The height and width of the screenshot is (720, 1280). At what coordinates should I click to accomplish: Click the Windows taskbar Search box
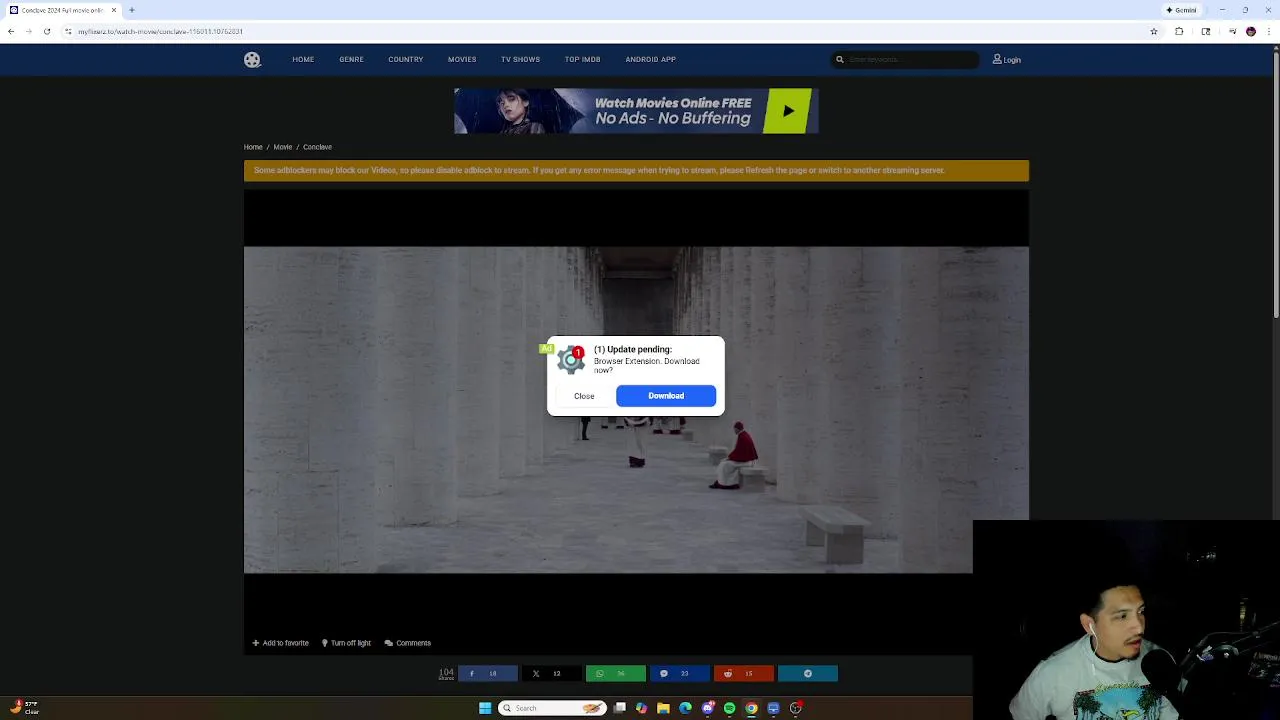(552, 708)
